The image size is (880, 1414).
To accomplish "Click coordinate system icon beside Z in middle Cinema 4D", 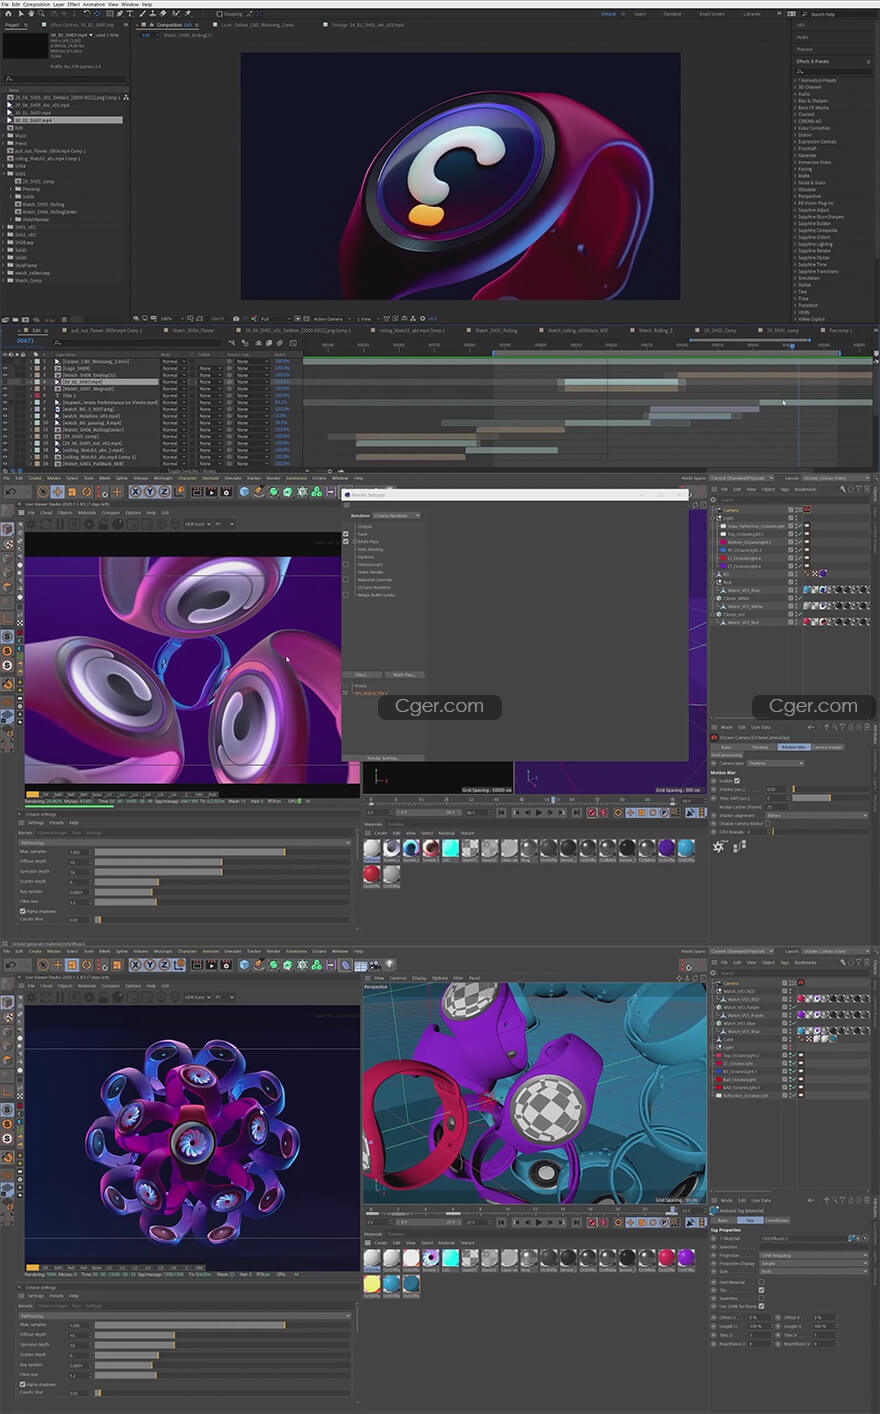I will pos(180,491).
